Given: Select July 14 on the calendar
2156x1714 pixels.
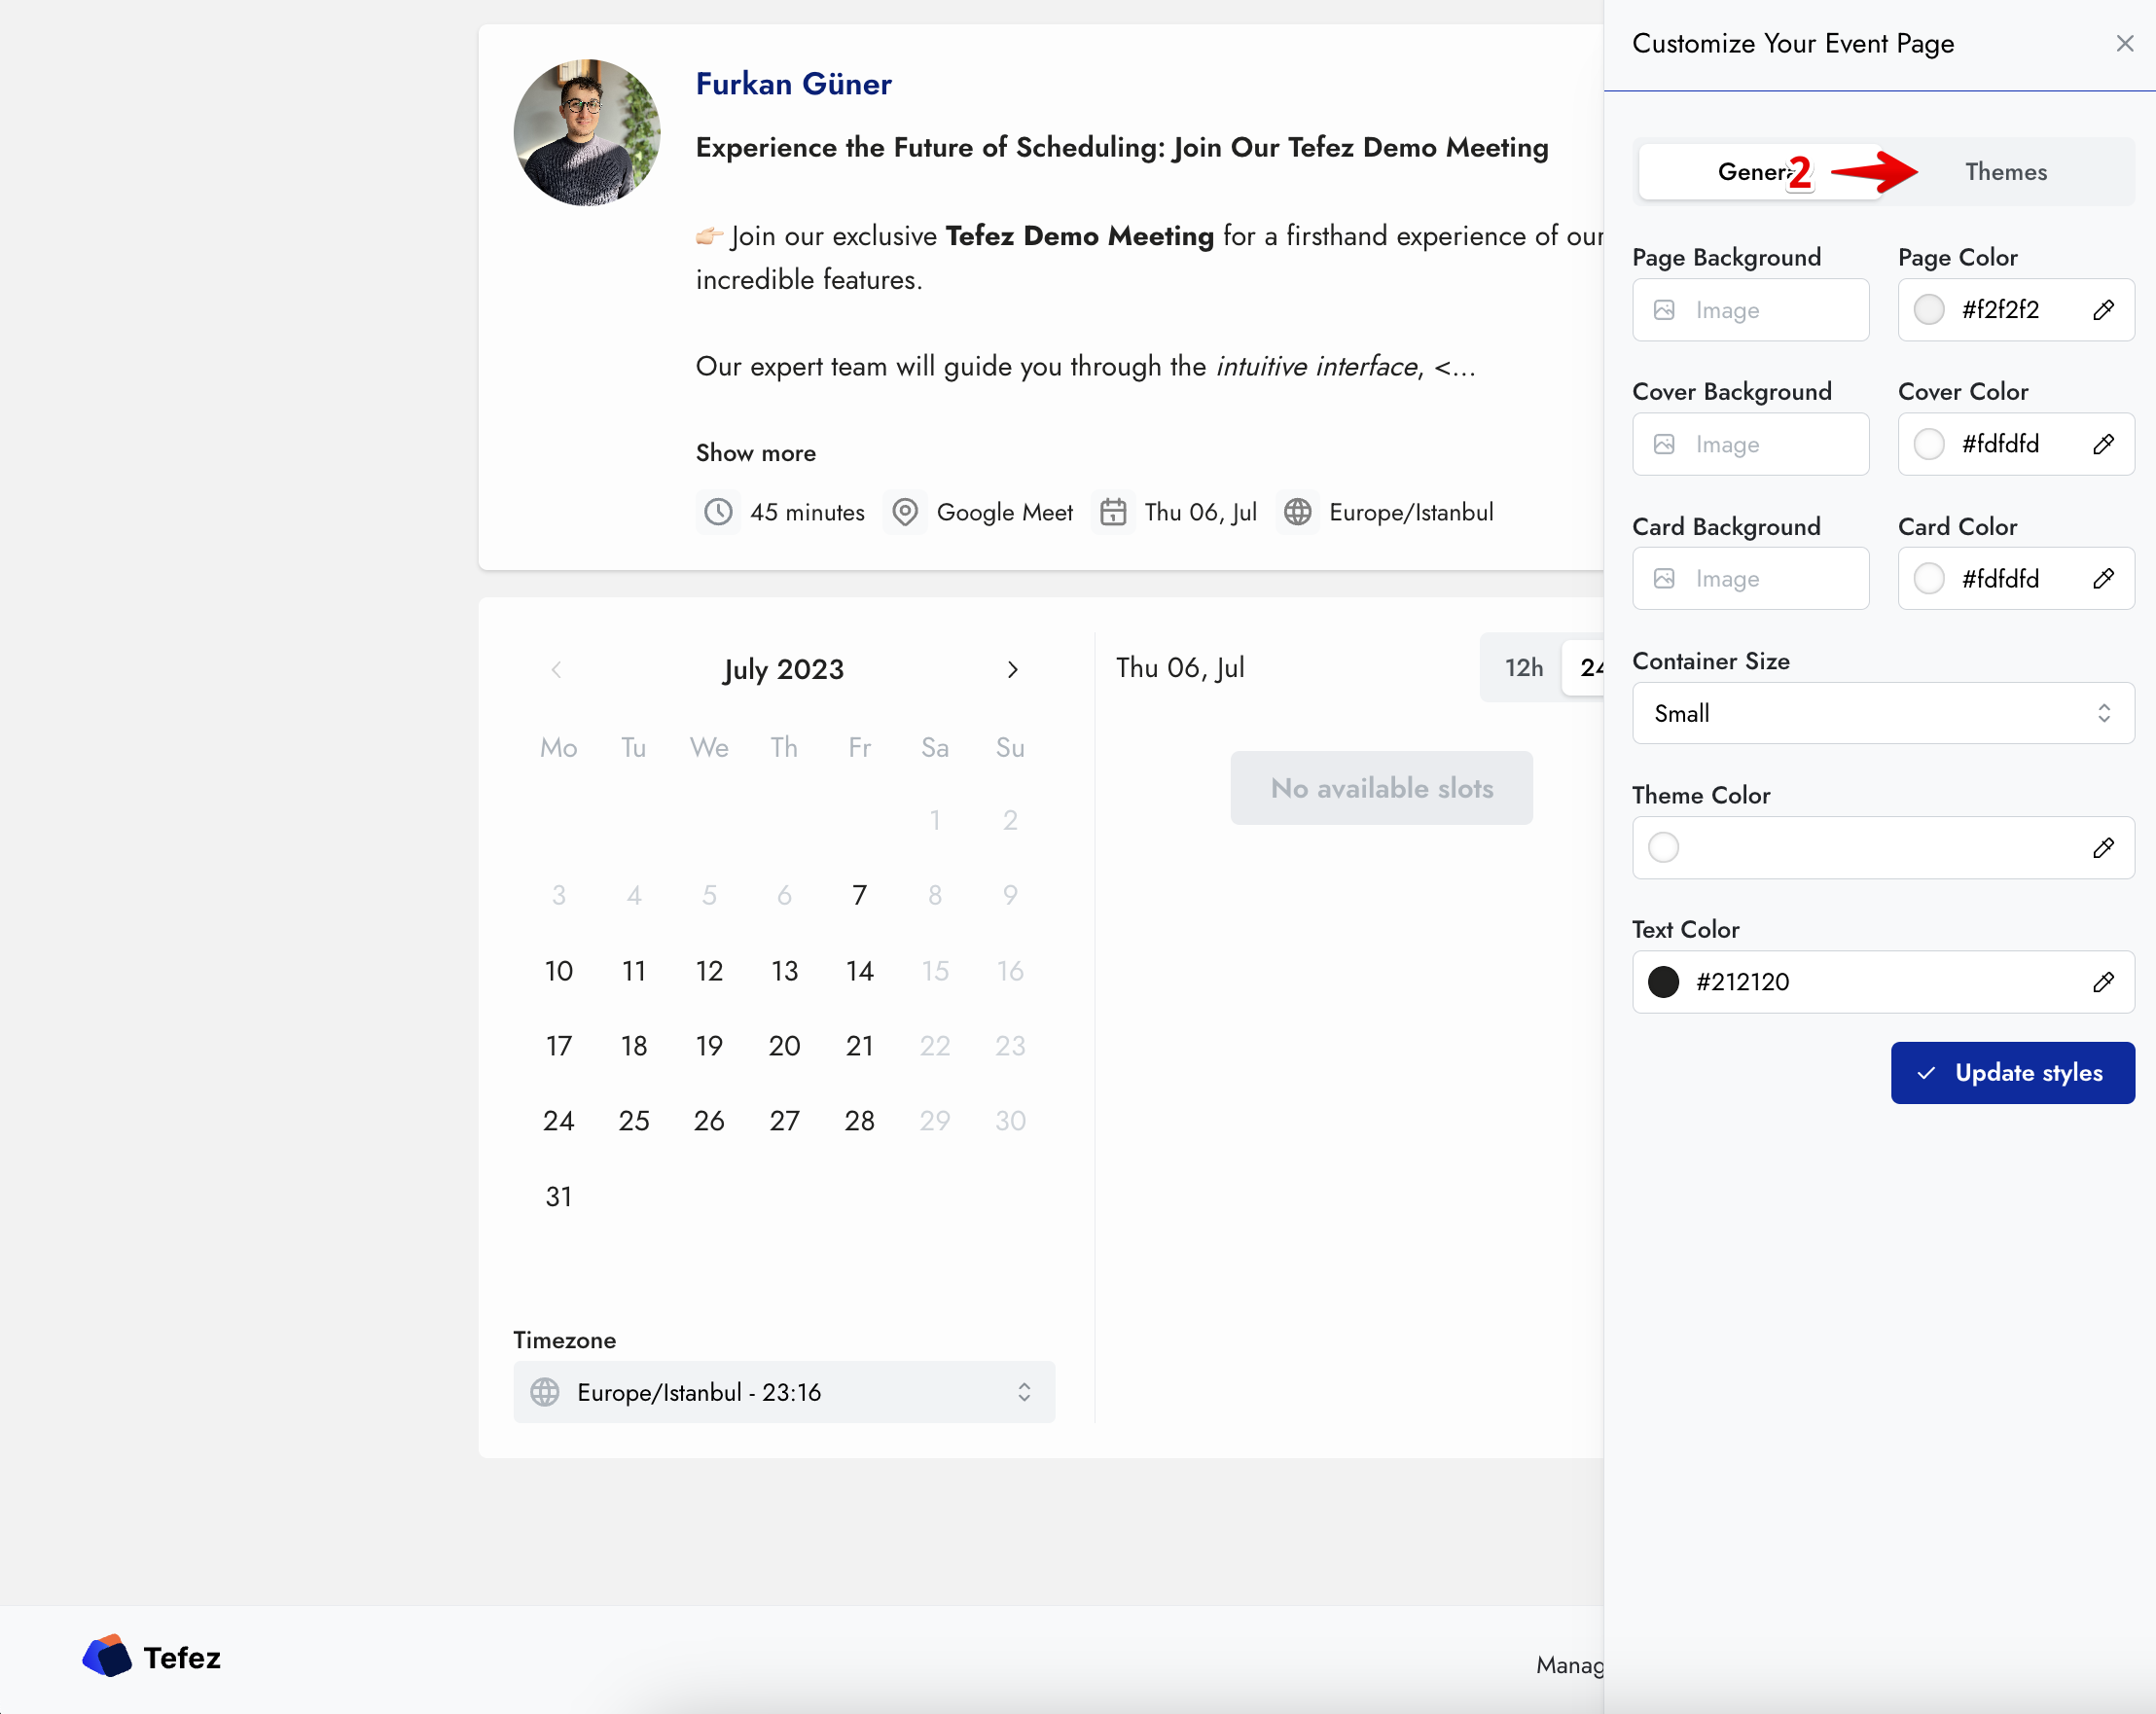Looking at the screenshot, I should 859,971.
